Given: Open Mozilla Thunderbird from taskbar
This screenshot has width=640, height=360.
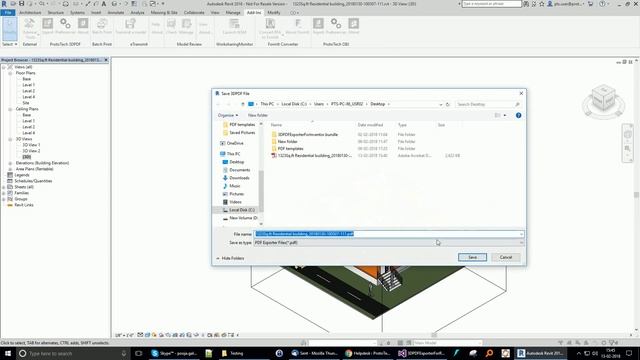Looking at the screenshot, I should (x=314, y=353).
